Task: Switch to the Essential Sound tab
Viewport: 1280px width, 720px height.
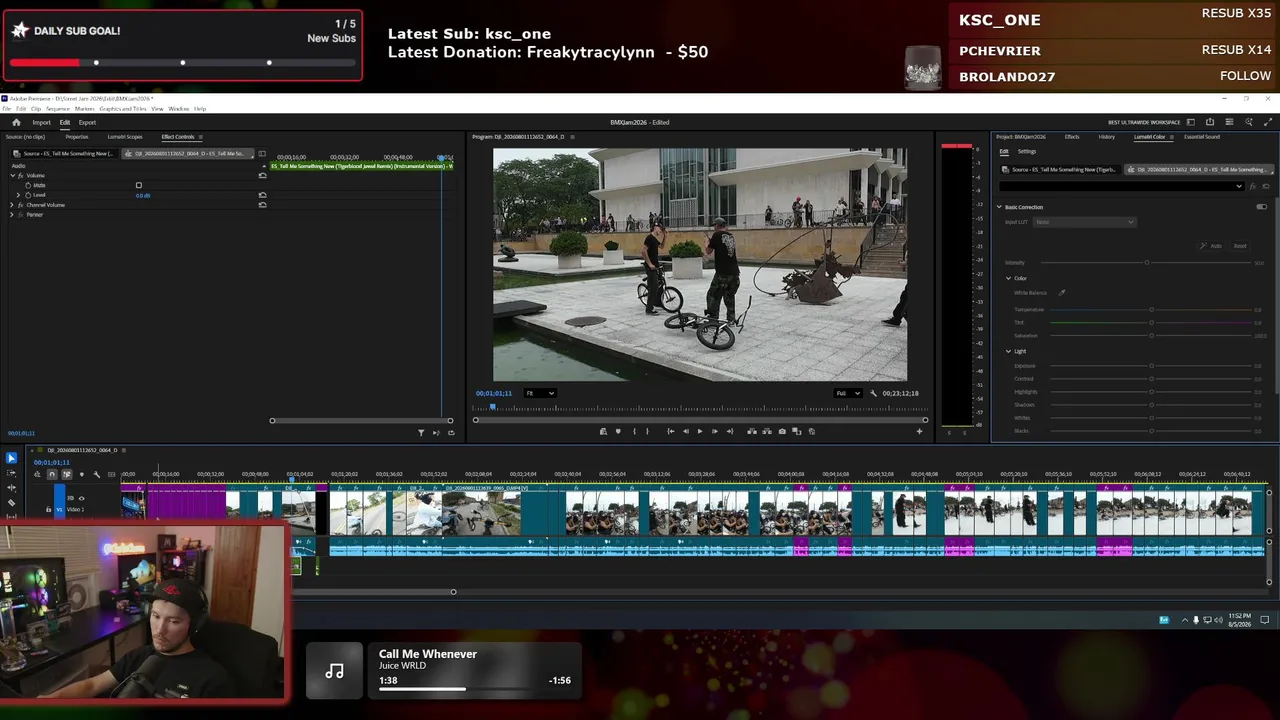Action: 1202,137
